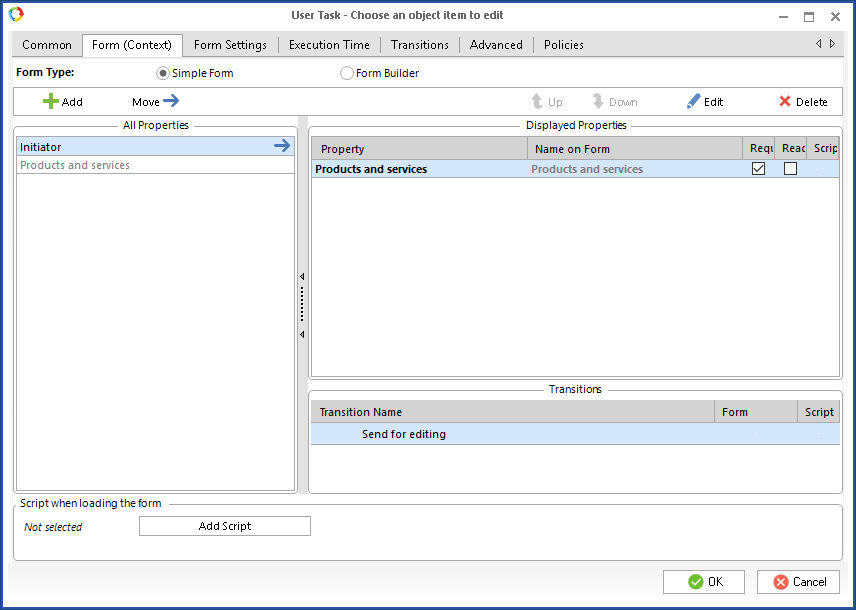Open the Form Settings tab
This screenshot has width=856, height=610.
[230, 45]
